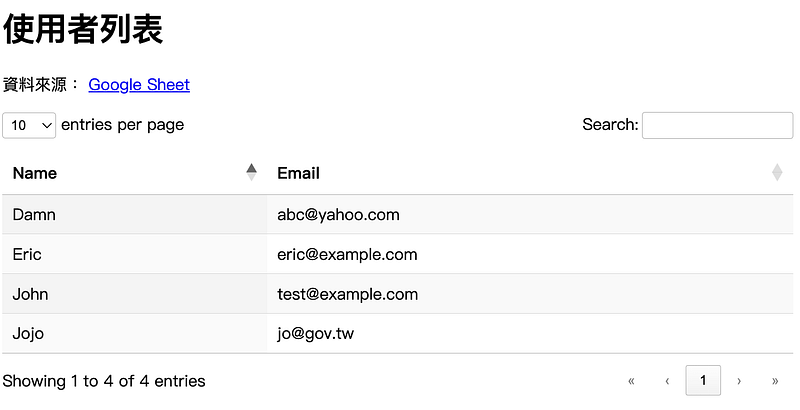Go to previous page chevron

pyautogui.click(x=667, y=381)
